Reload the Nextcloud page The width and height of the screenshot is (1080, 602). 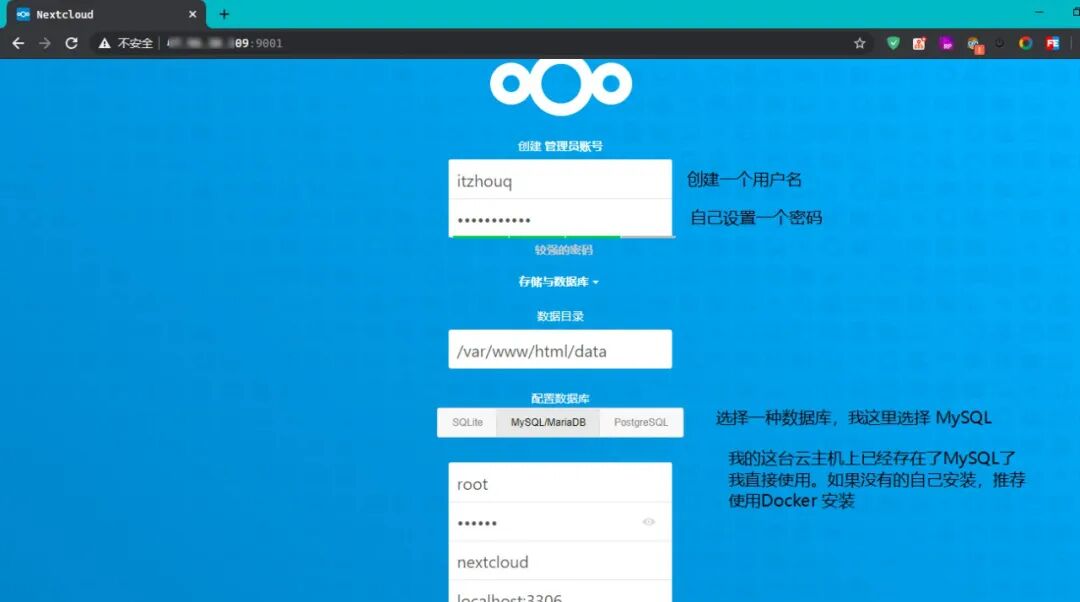(72, 43)
